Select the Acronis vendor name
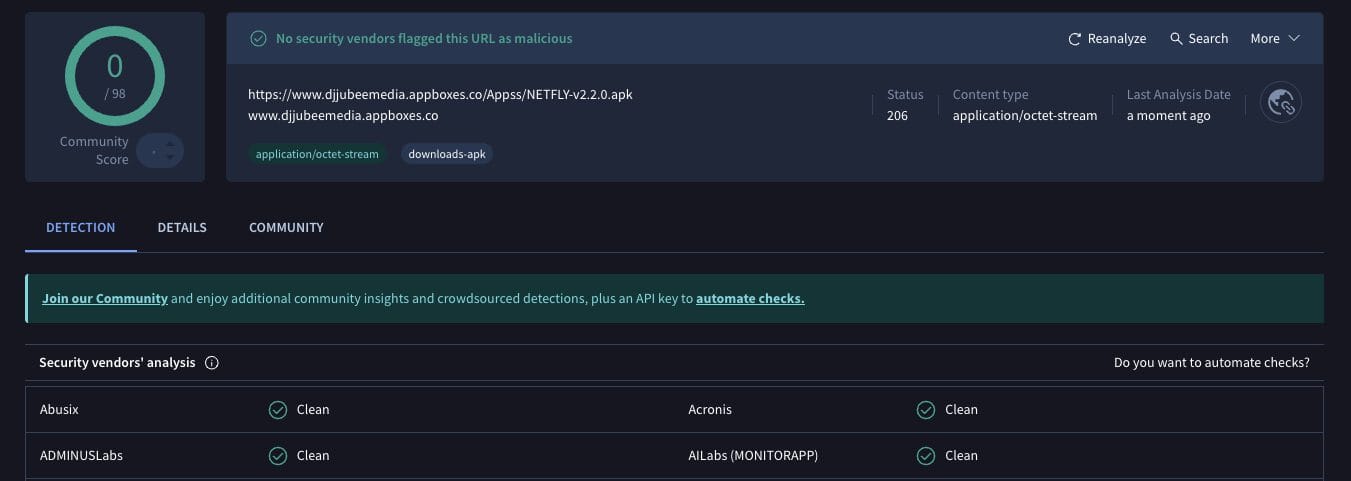This screenshot has height=481, width=1351. 710,409
